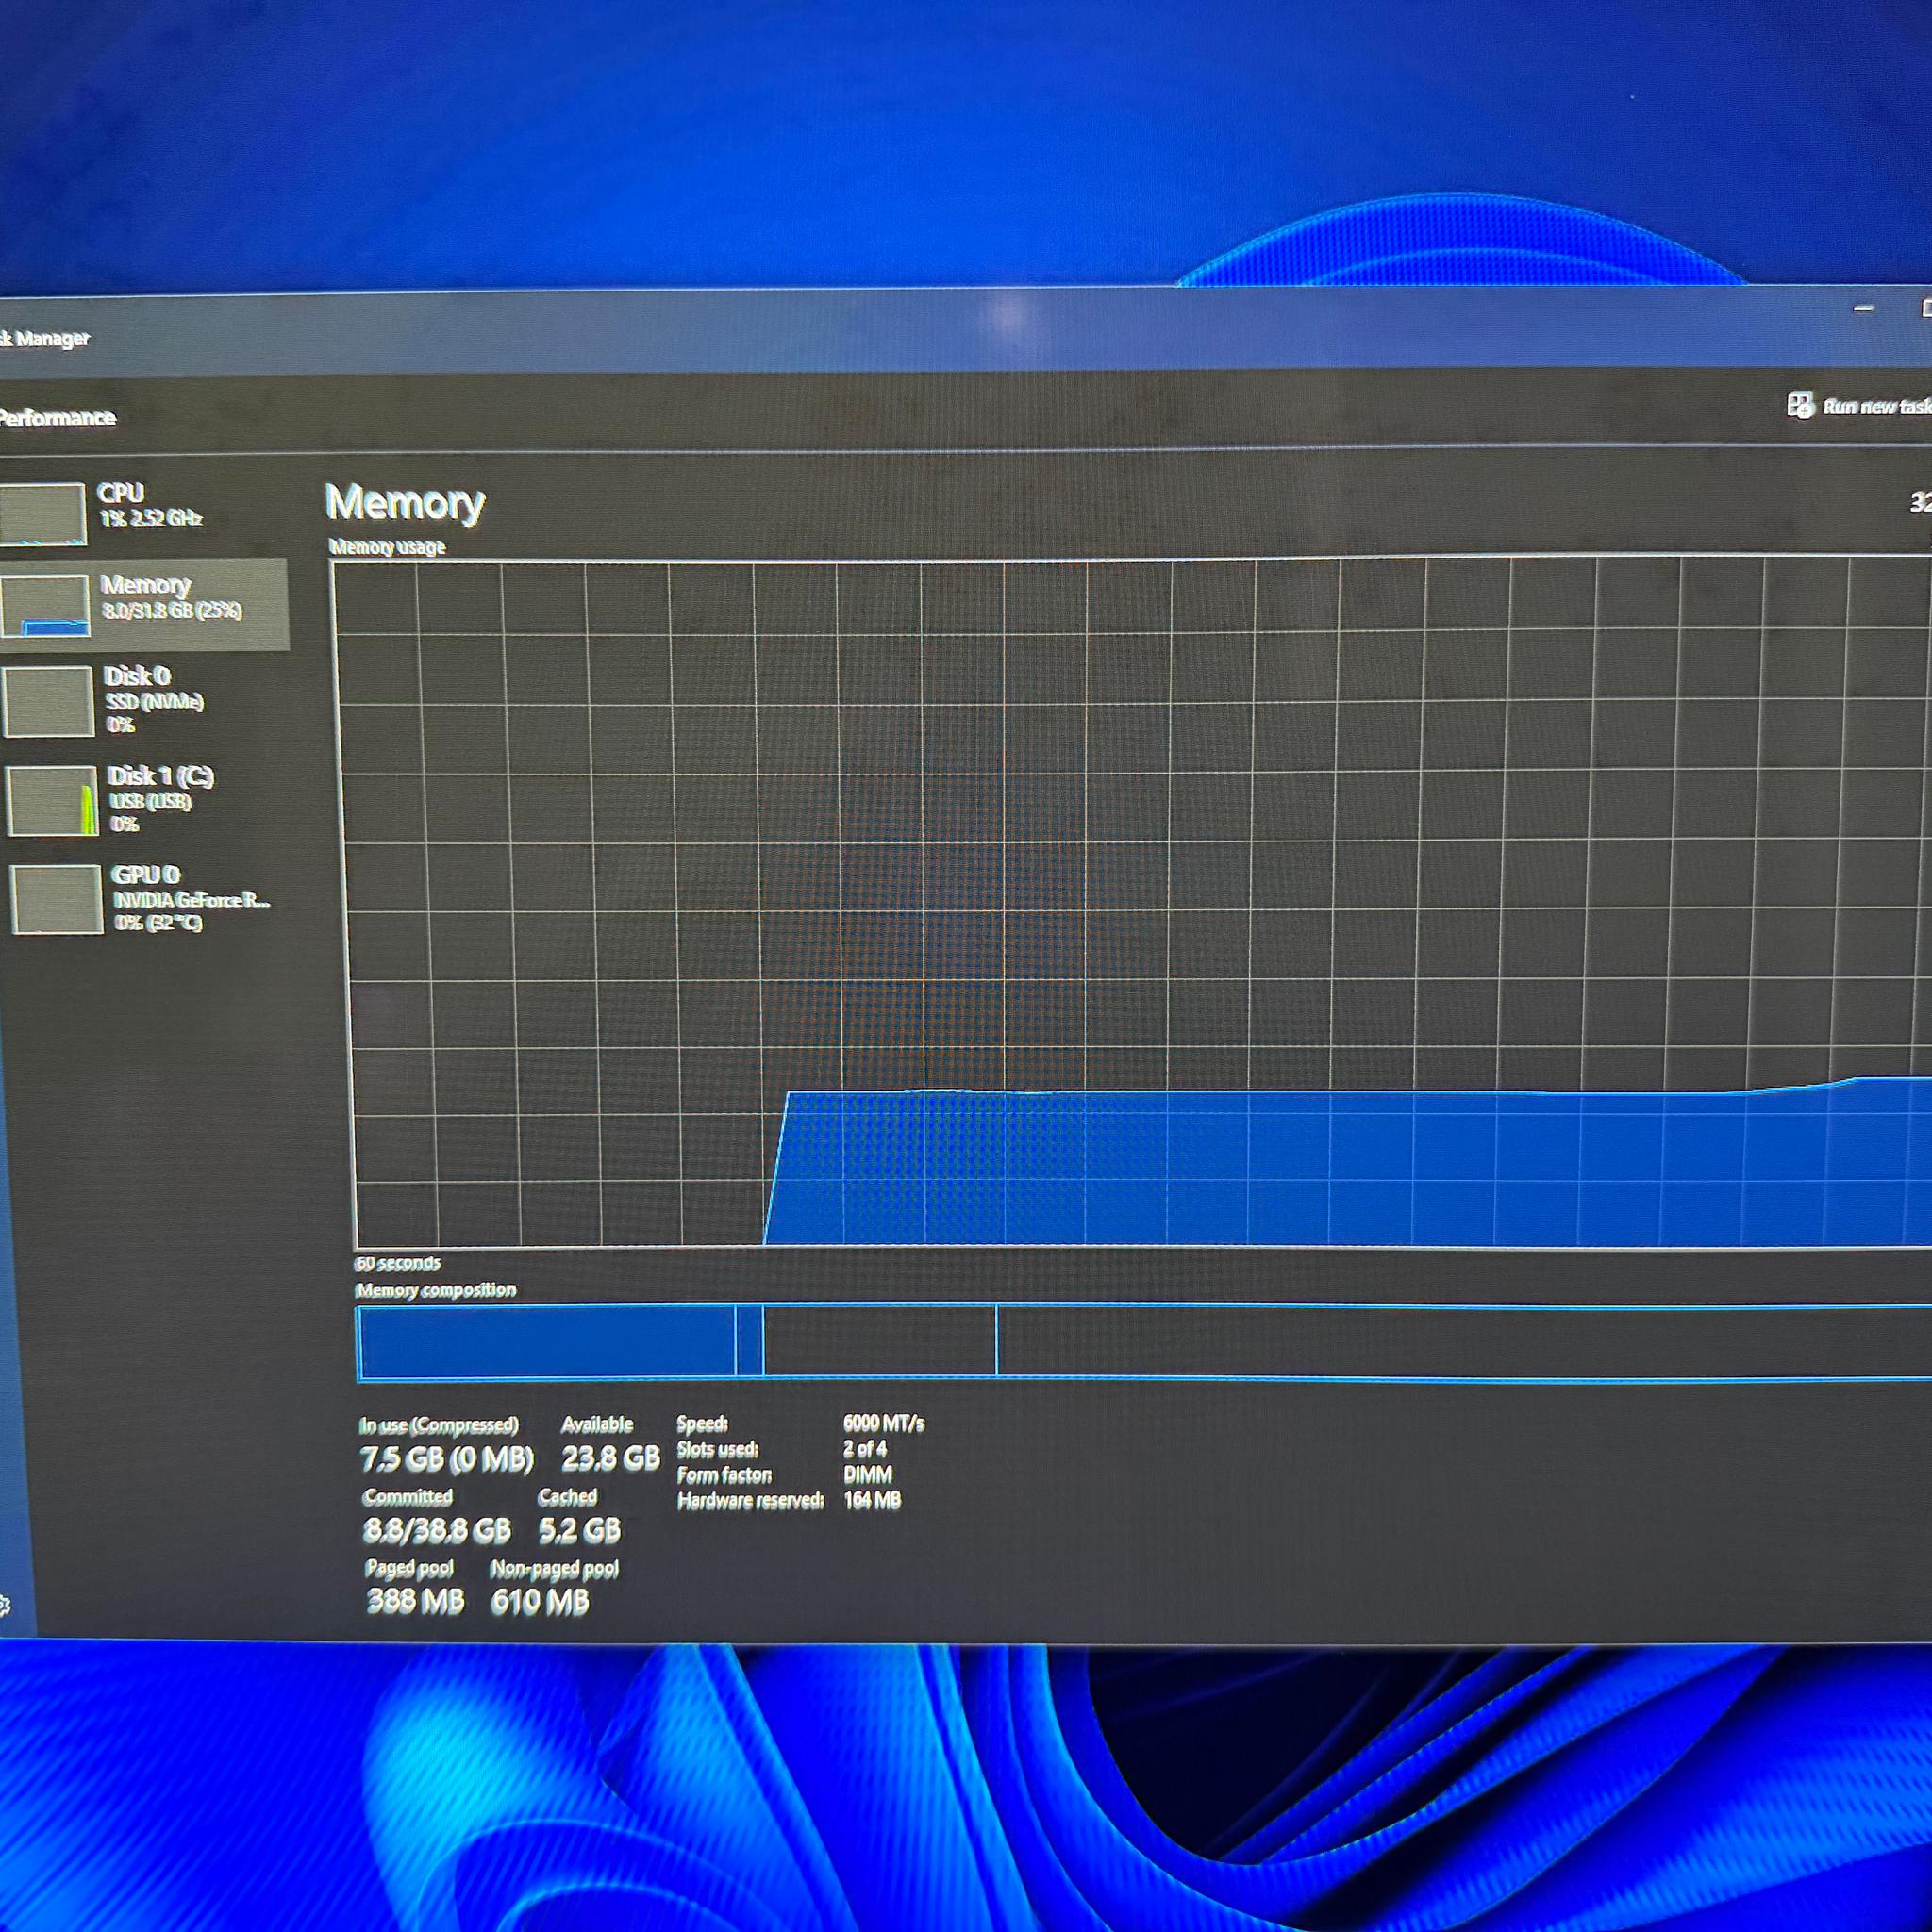Select the Memory performance entry
This screenshot has height=1932, width=1932.
click(x=143, y=605)
